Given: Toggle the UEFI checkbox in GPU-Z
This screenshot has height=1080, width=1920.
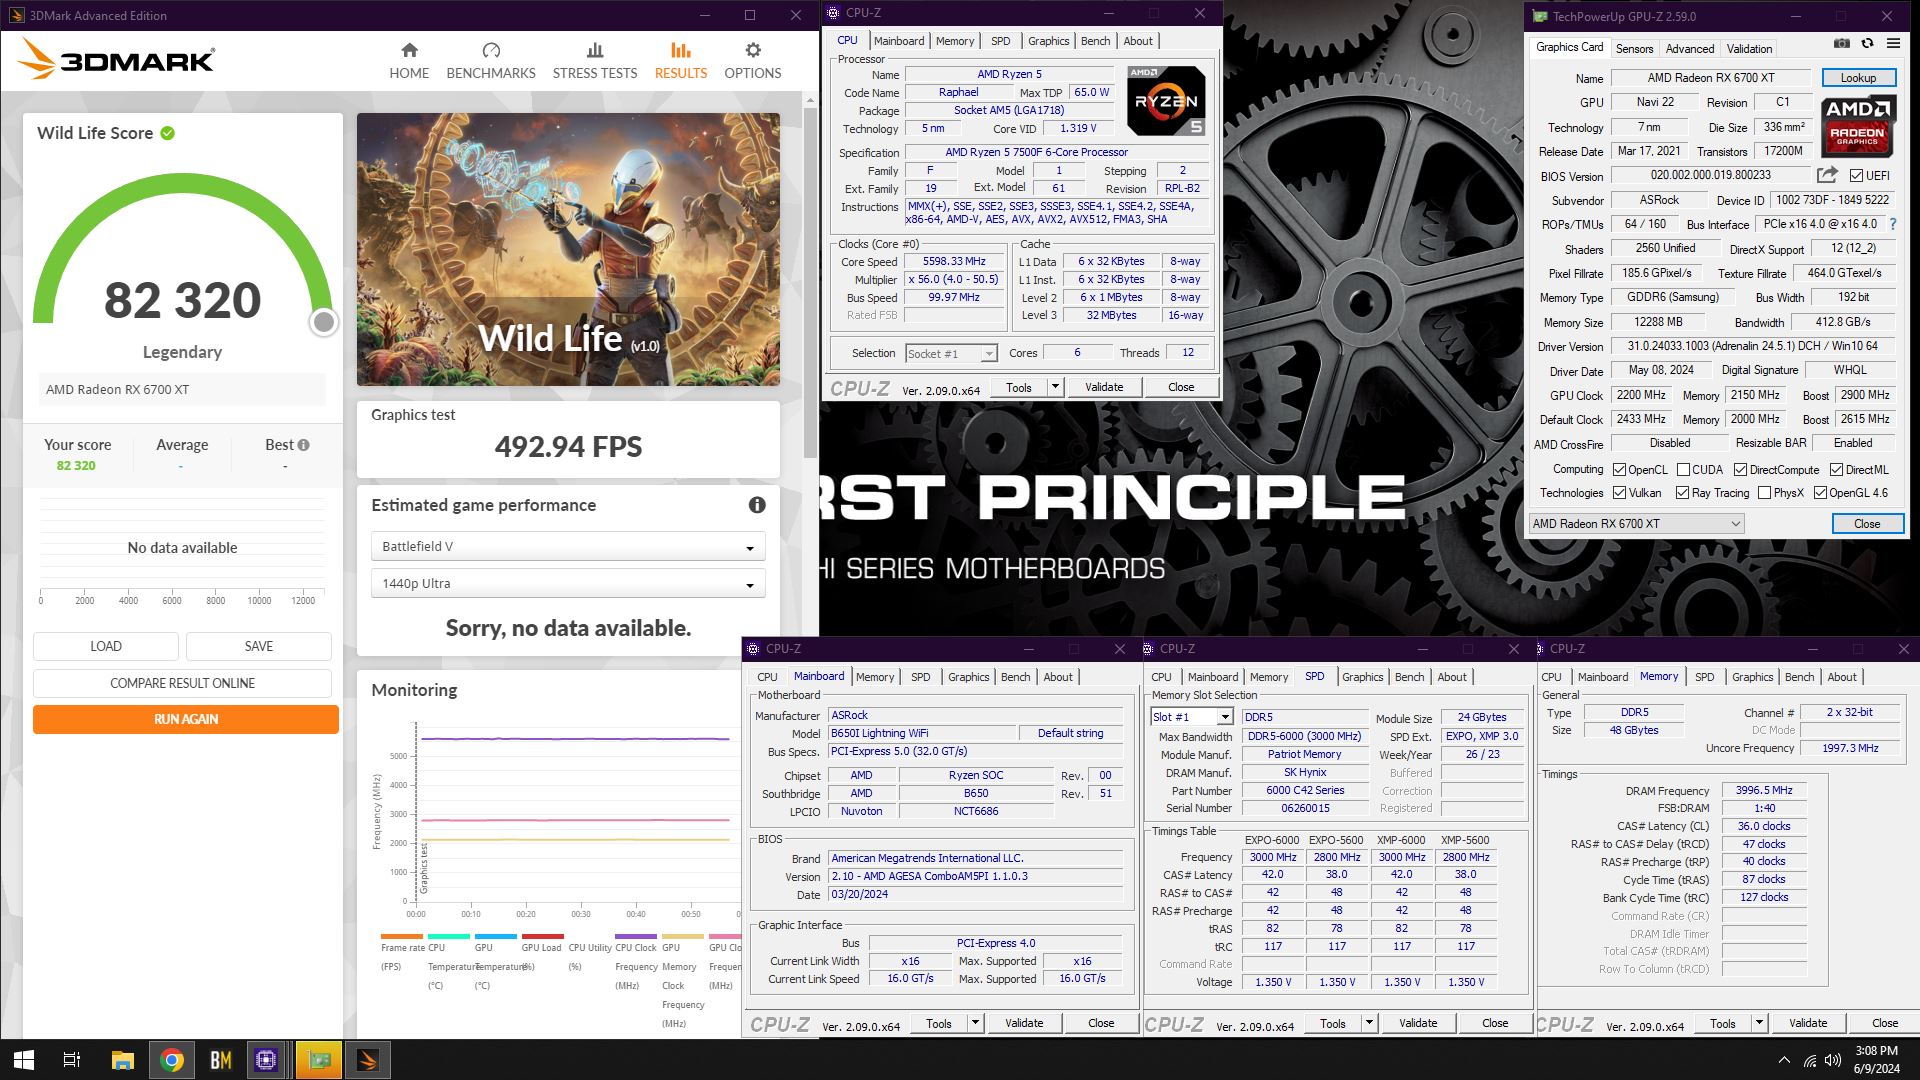Looking at the screenshot, I should coord(1856,175).
